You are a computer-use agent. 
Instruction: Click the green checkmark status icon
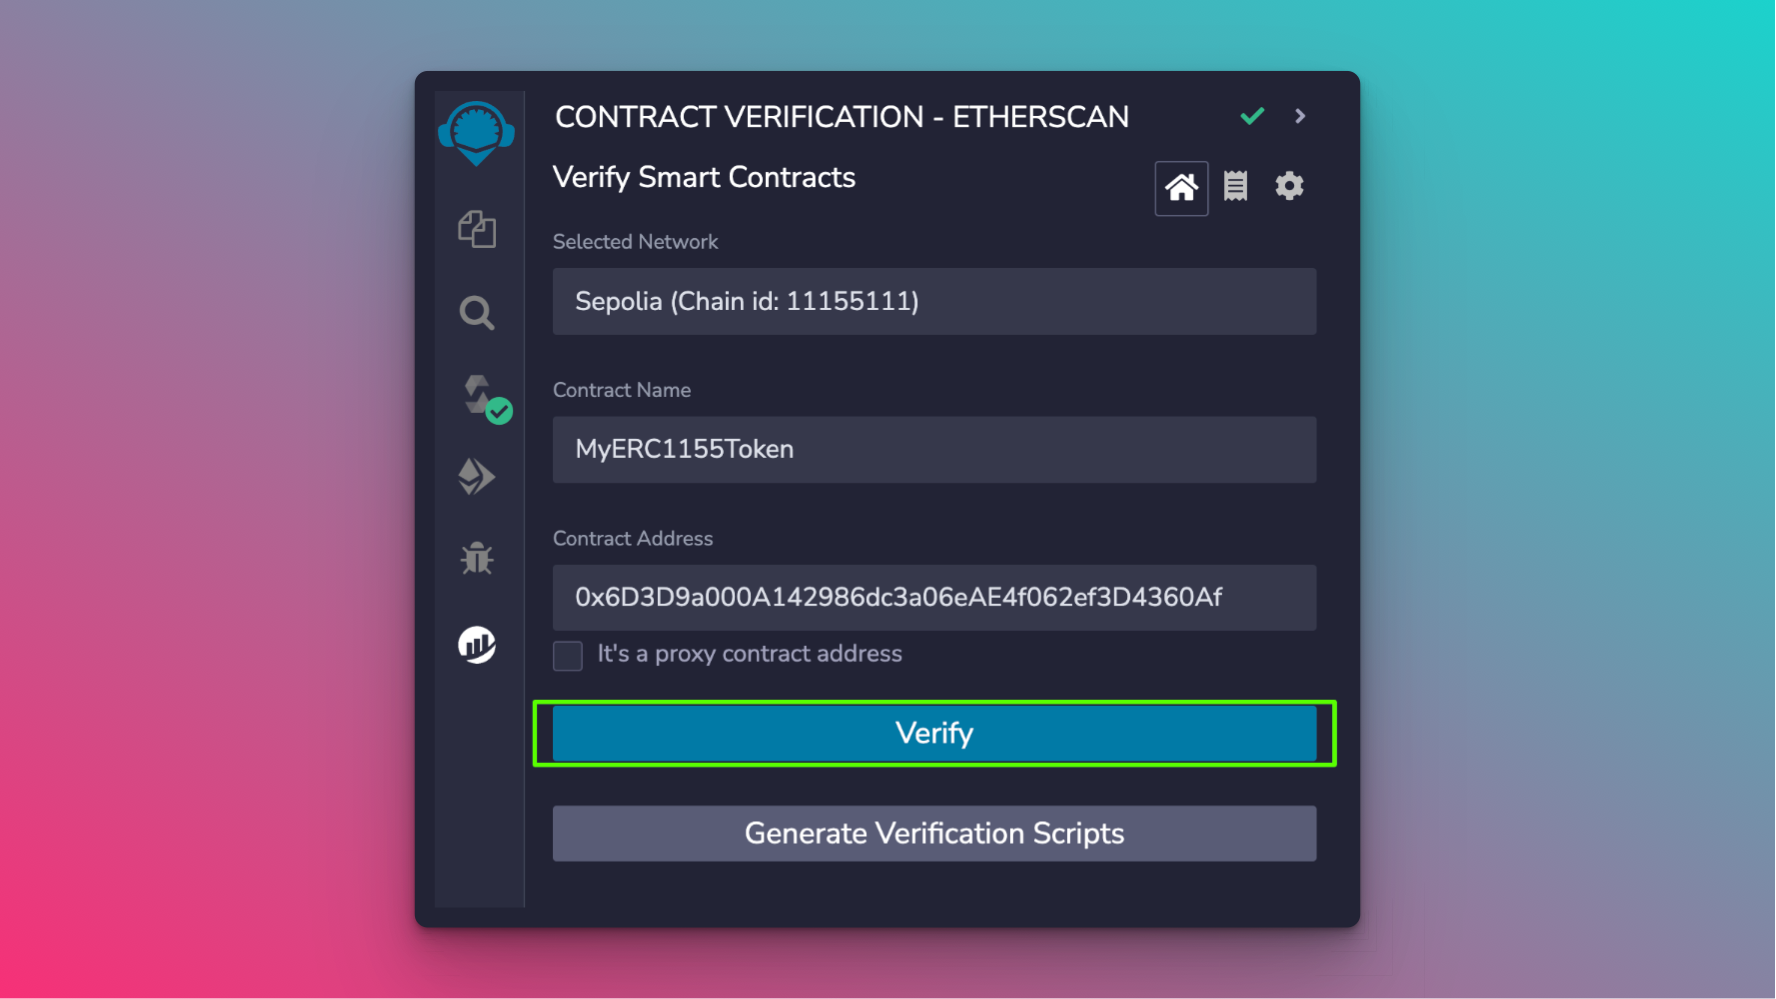(x=1252, y=116)
